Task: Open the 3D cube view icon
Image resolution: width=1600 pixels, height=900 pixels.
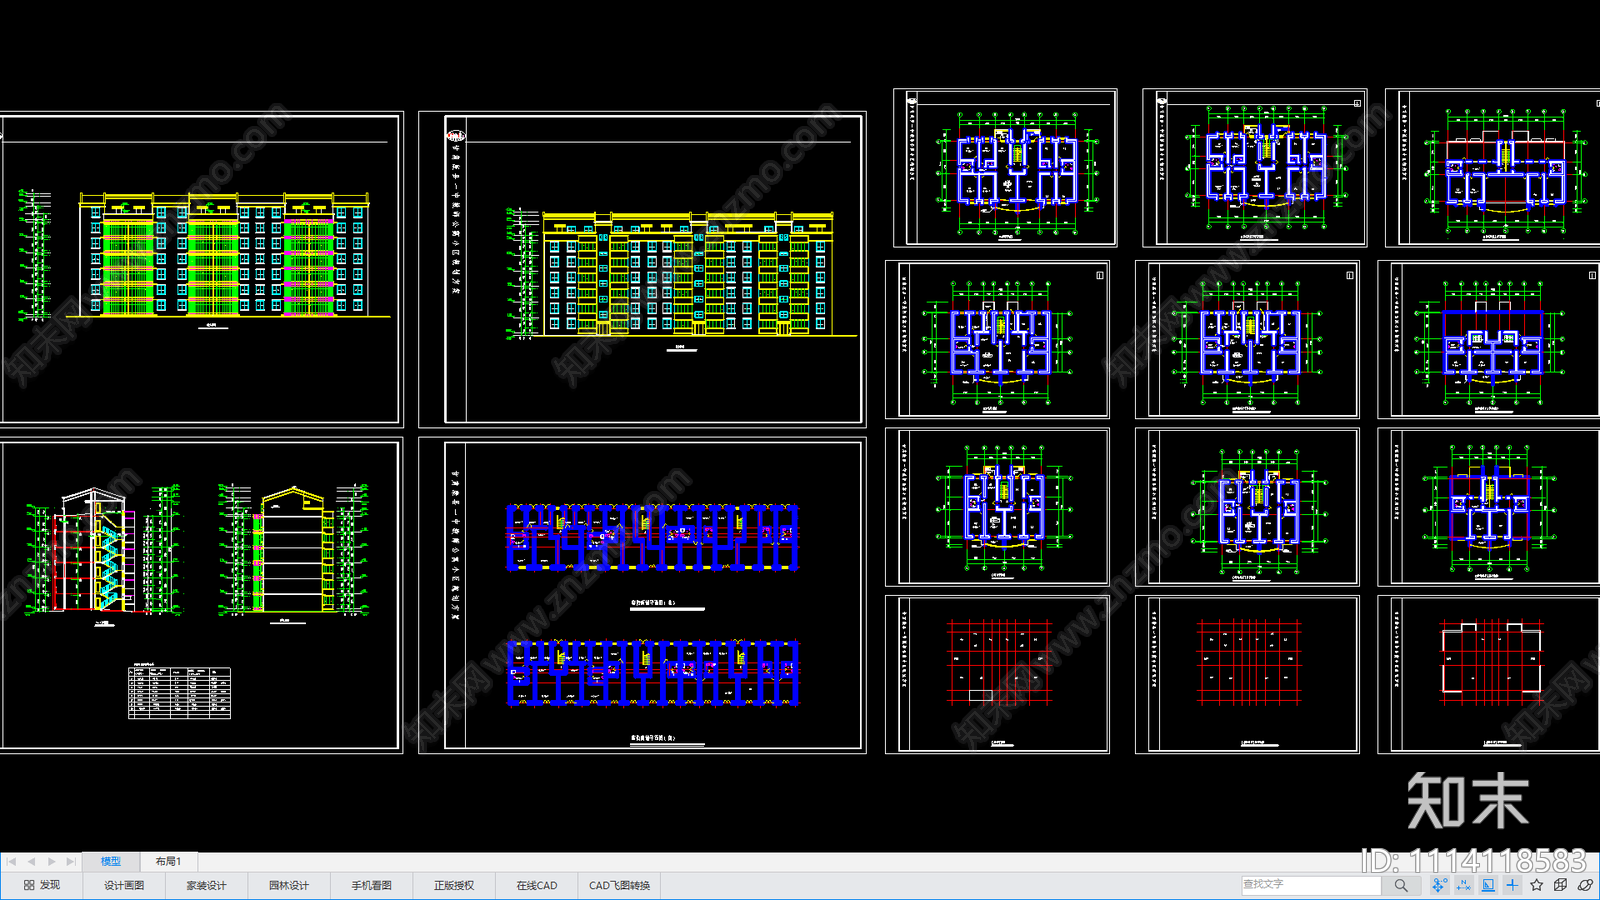Action: click(x=1561, y=885)
